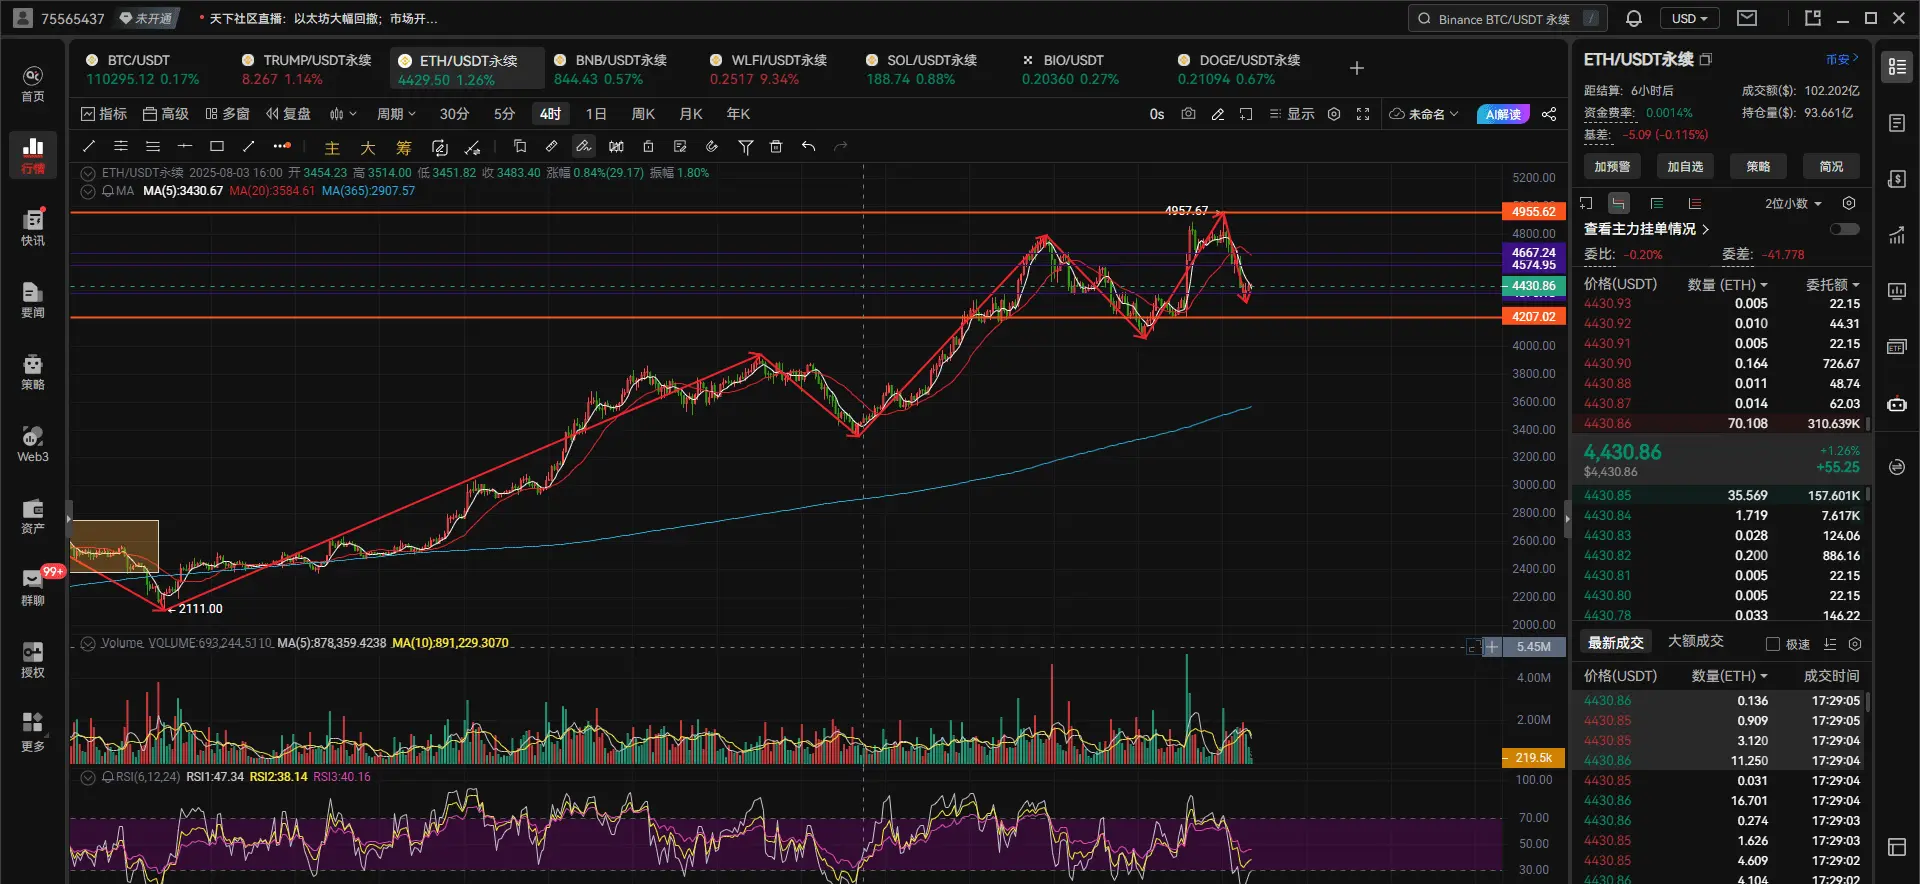The height and width of the screenshot is (884, 1920).
Task: Collapse the MA indicator legend row
Action: [88, 191]
